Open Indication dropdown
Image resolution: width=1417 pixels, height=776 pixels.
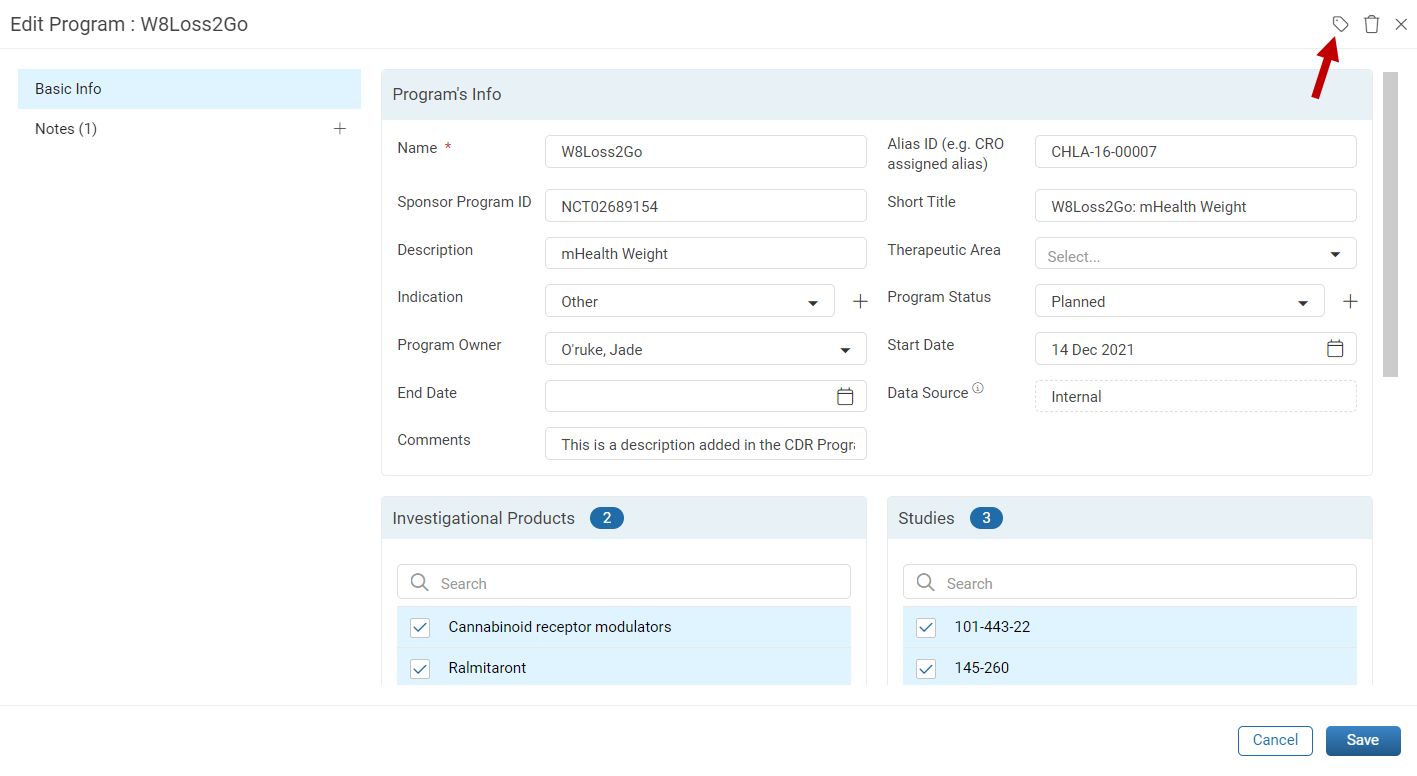tap(689, 301)
